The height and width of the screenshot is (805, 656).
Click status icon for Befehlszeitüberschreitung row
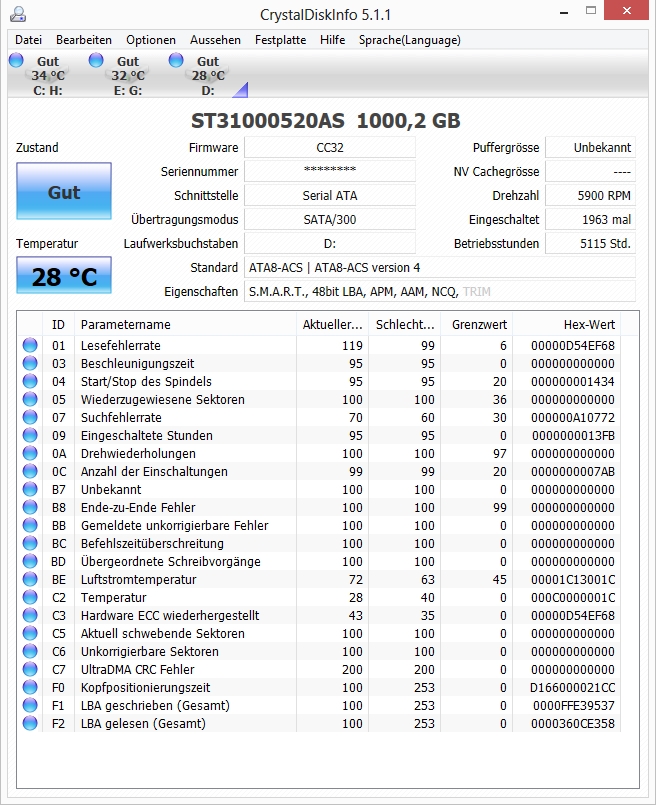point(30,543)
